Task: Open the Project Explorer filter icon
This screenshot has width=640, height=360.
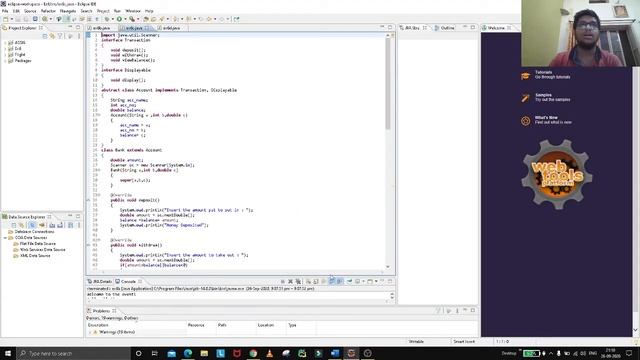Action: pos(60,36)
